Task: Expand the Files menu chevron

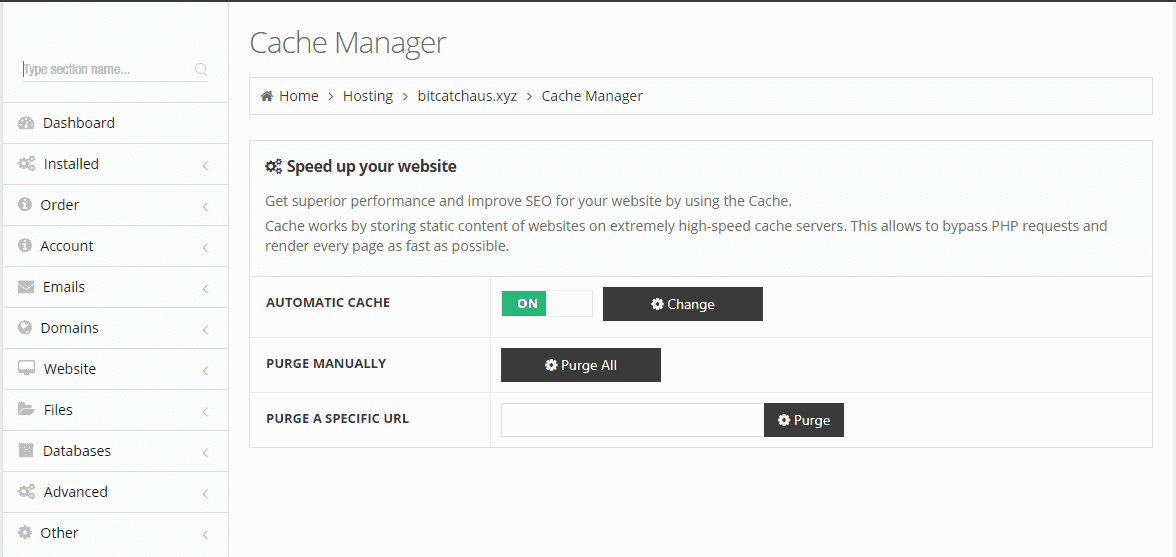Action: tap(205, 412)
